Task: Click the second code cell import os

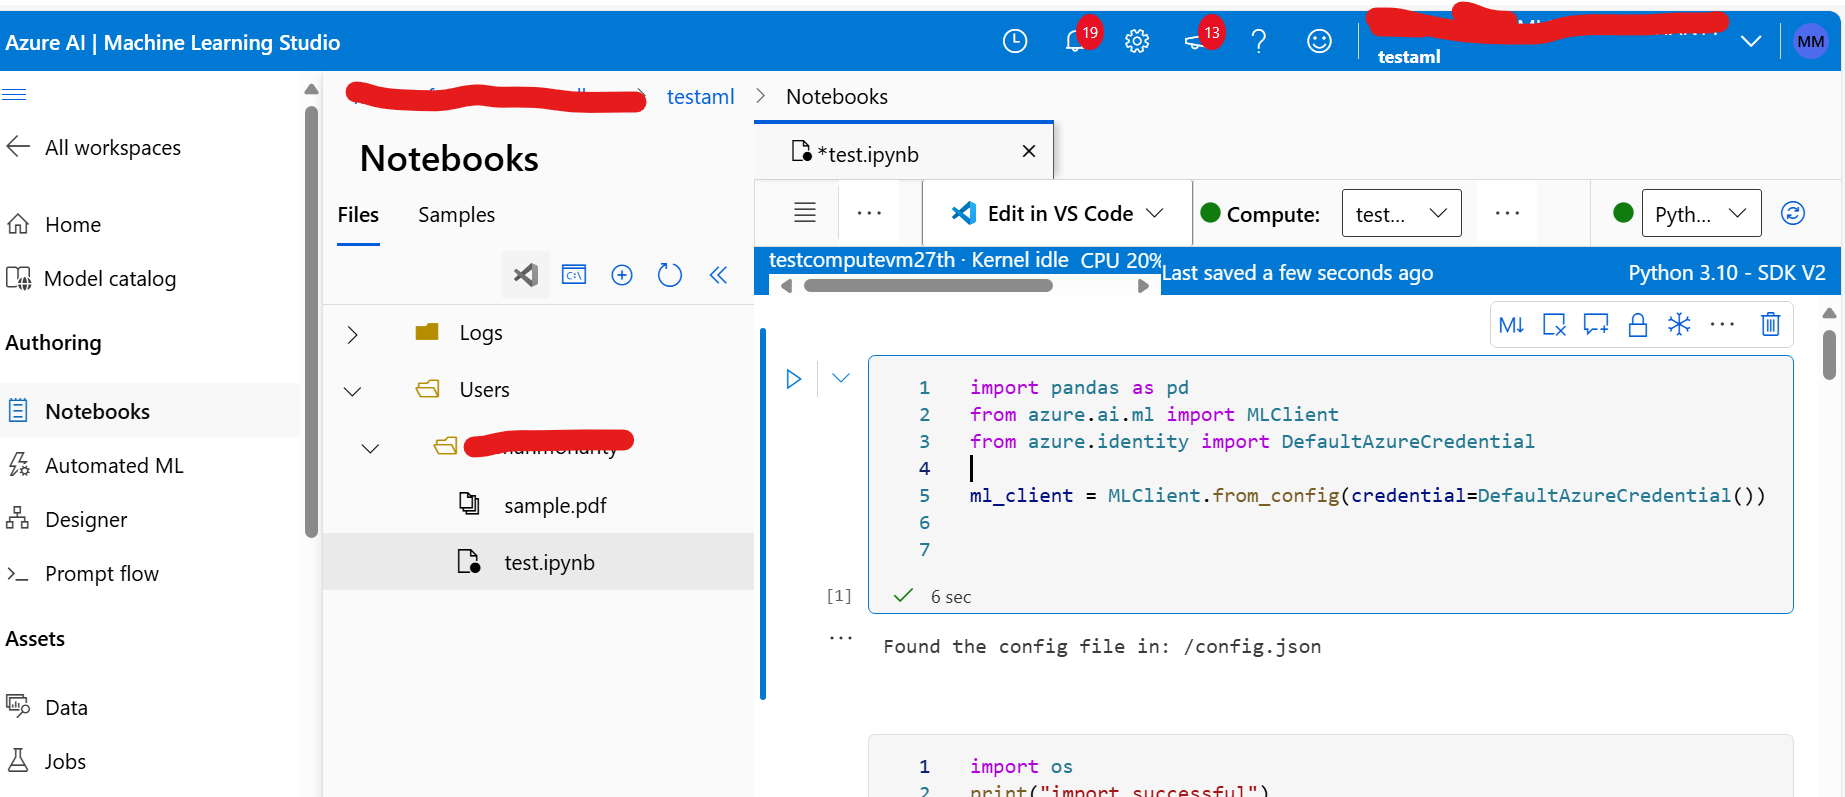Action: pyautogui.click(x=1021, y=767)
